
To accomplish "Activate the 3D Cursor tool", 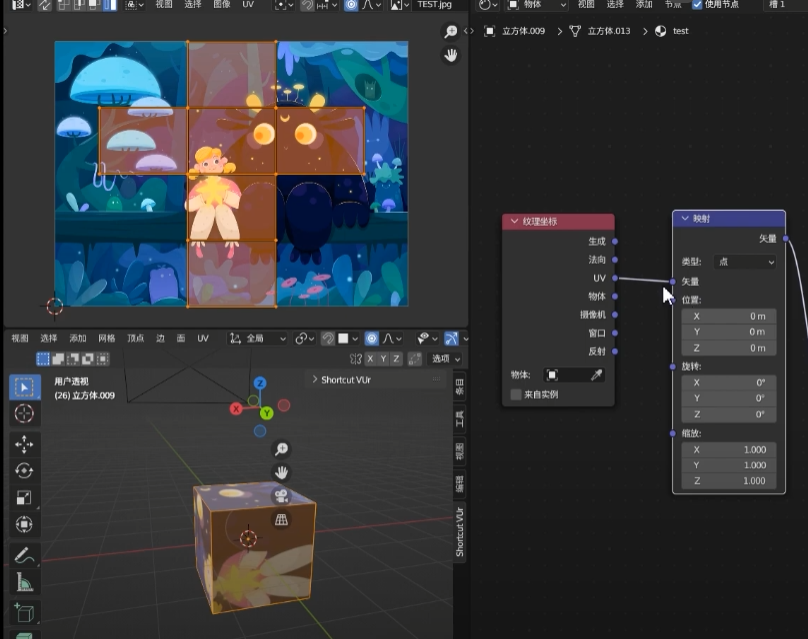I will (23, 414).
